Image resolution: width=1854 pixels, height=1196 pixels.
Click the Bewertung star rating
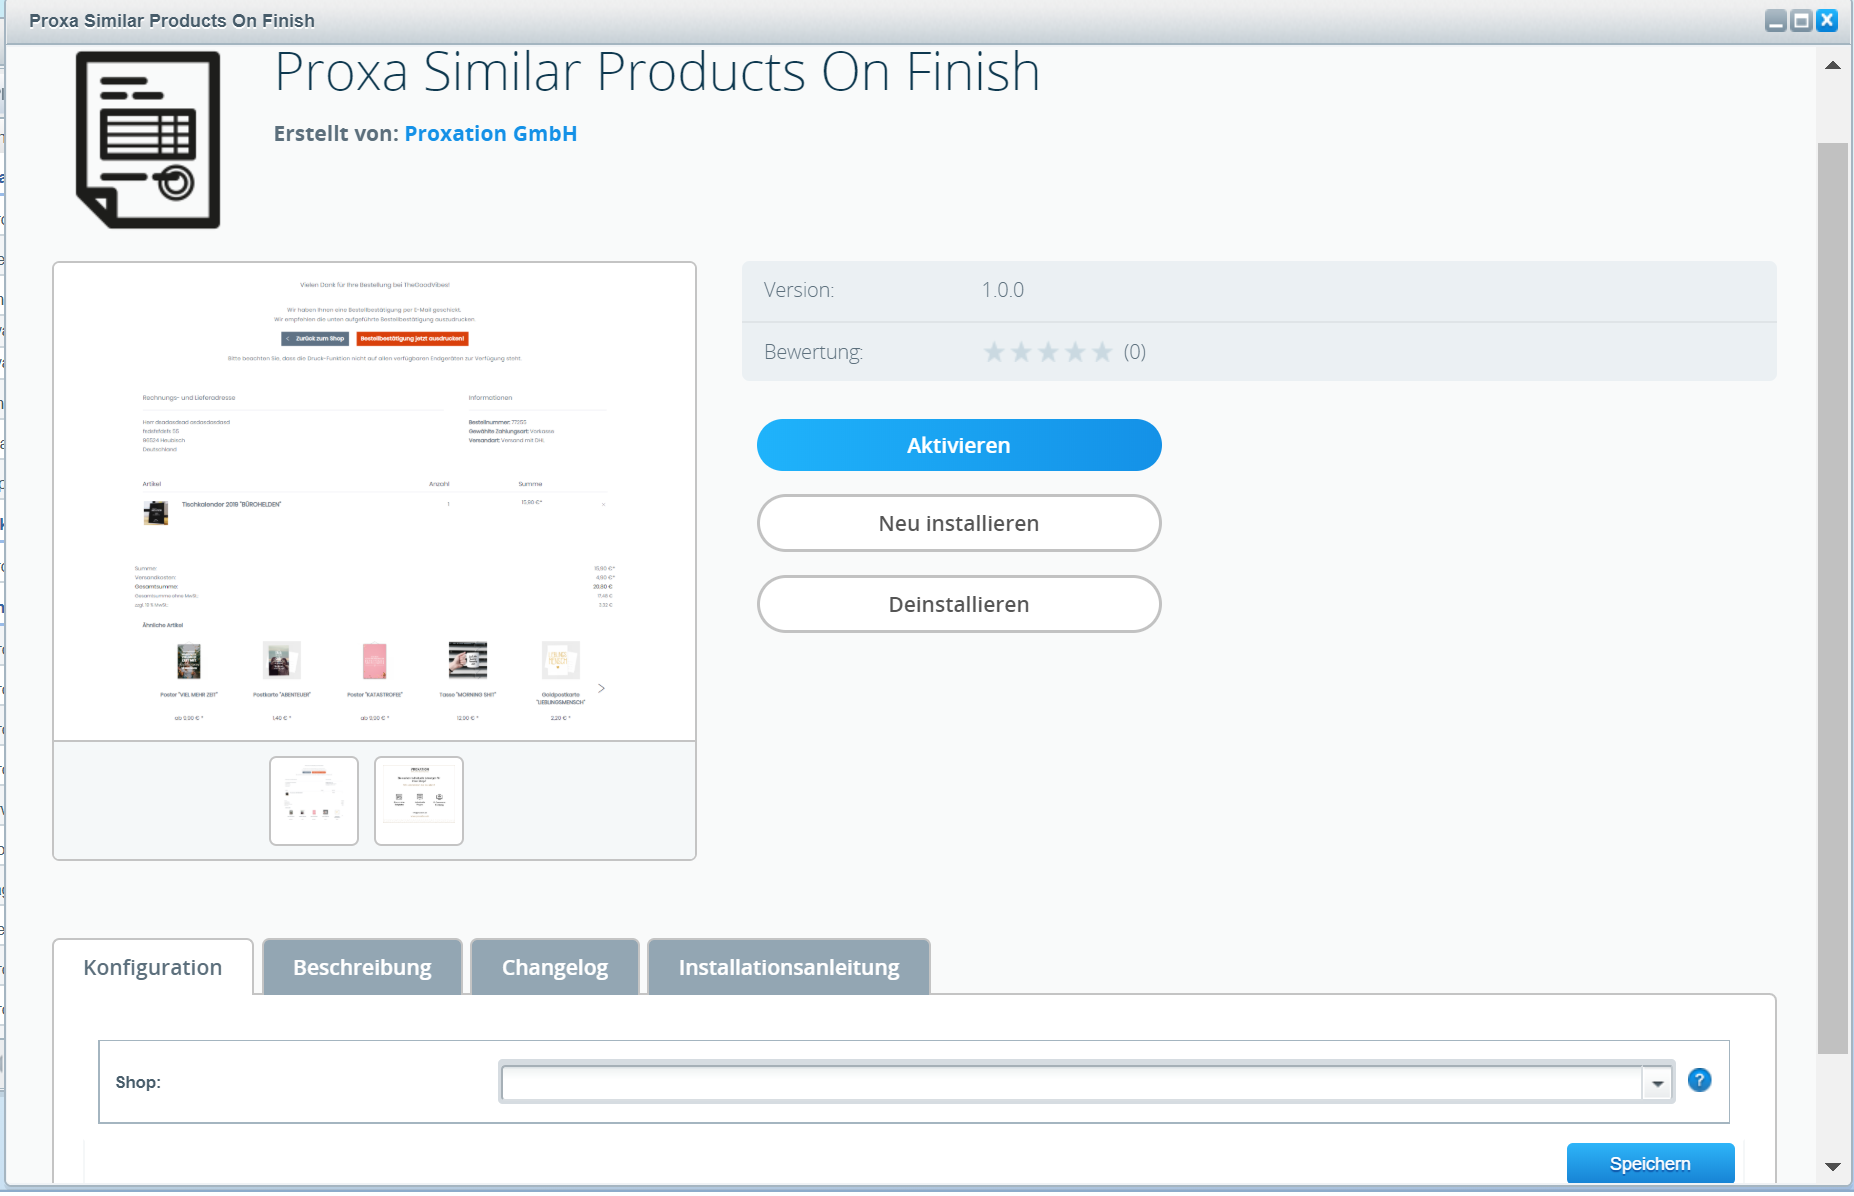coord(1048,352)
